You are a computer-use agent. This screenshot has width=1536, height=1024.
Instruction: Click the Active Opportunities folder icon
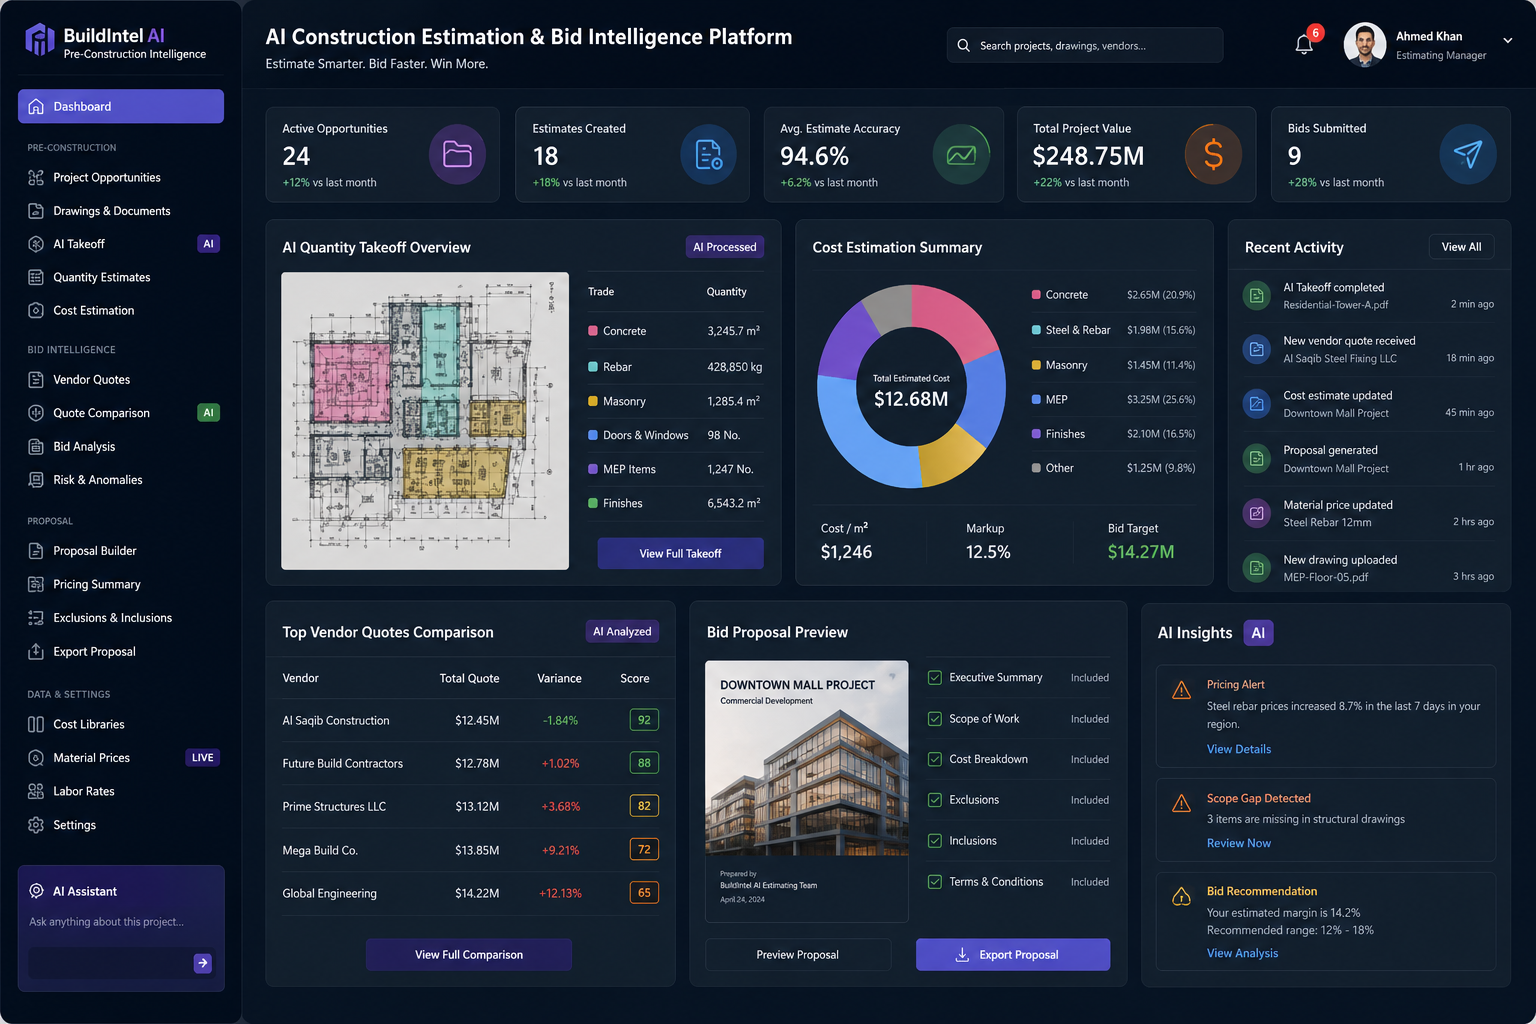point(457,154)
